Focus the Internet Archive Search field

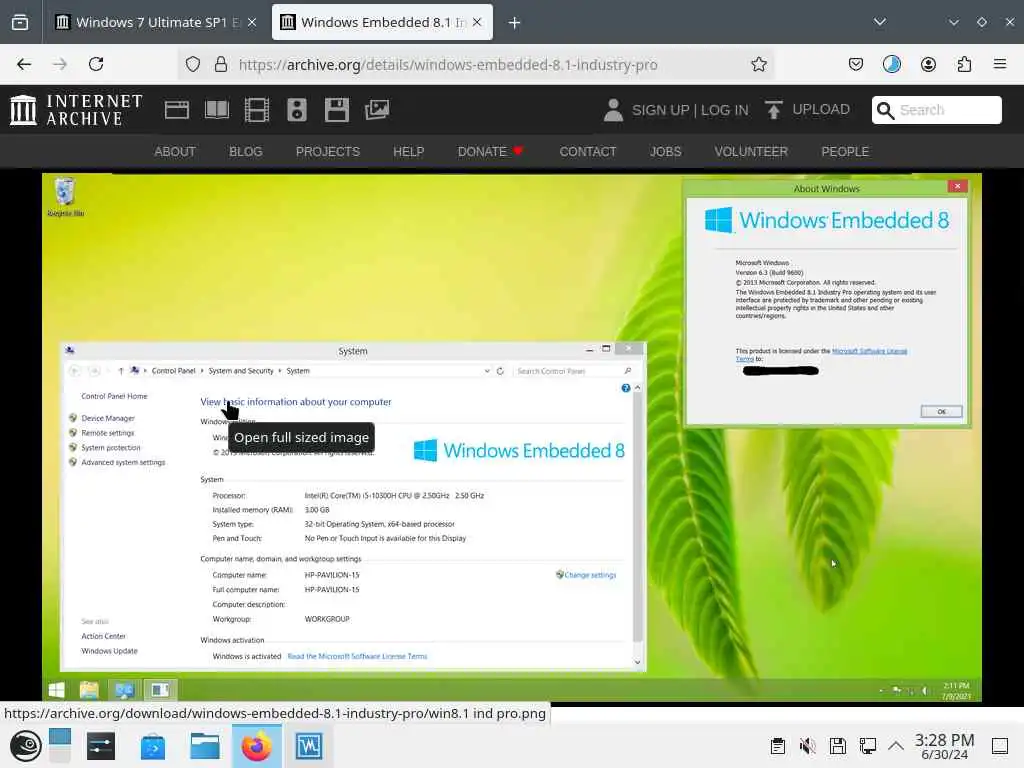tap(936, 110)
